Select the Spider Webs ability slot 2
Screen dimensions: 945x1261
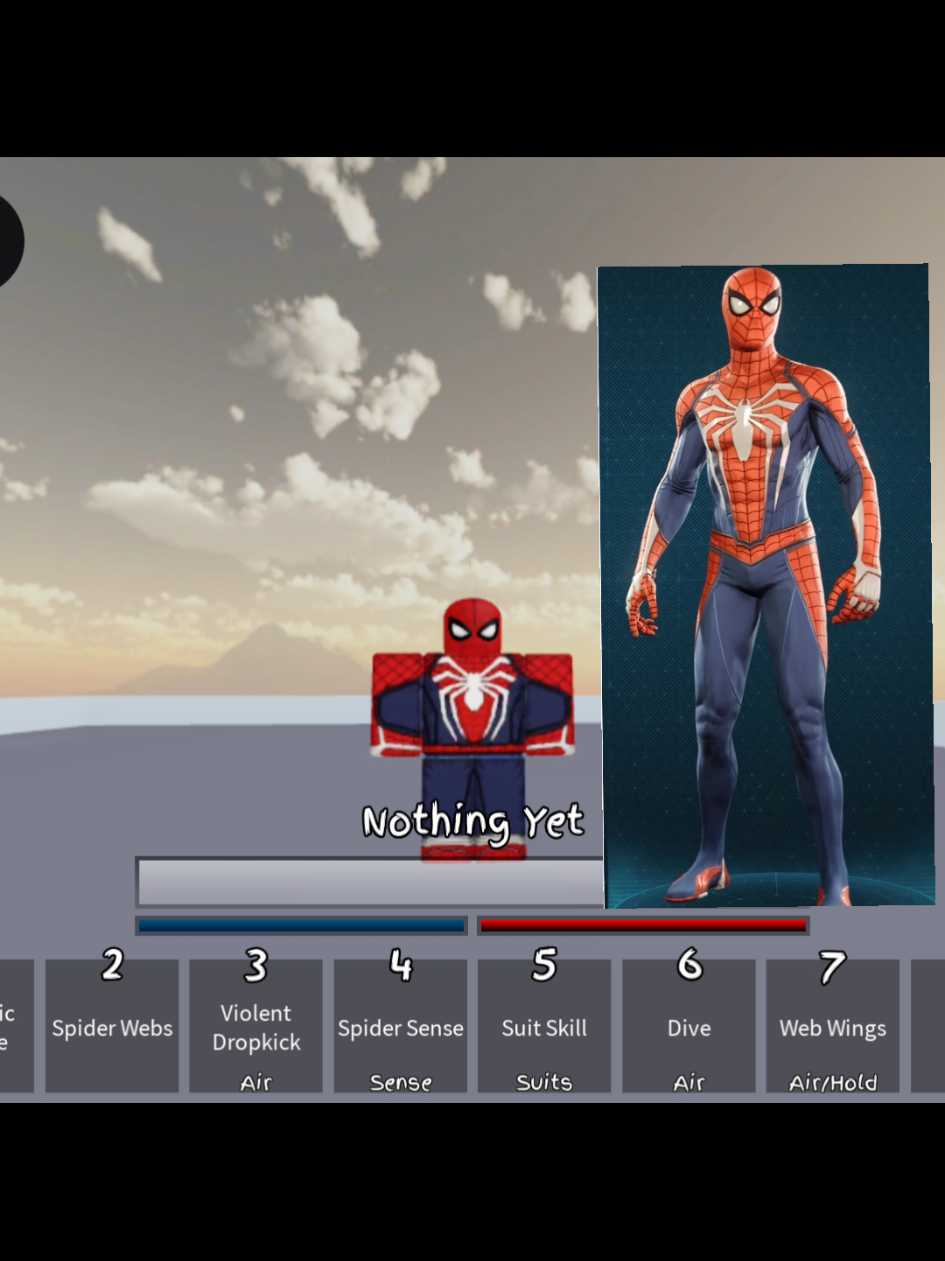click(112, 1026)
